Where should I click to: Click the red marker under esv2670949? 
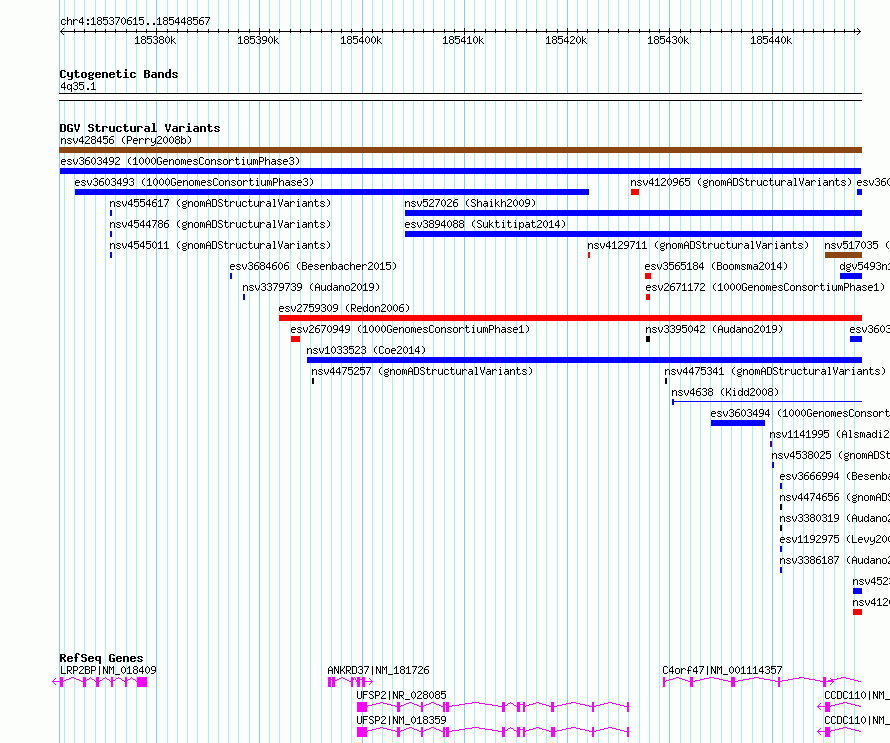[295, 339]
